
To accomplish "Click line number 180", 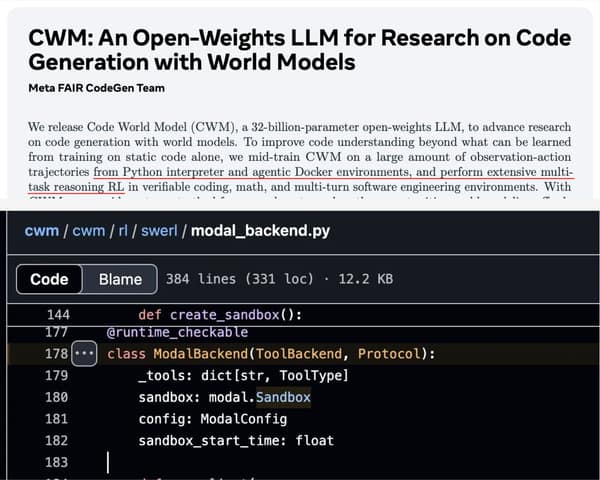I will coord(57,397).
